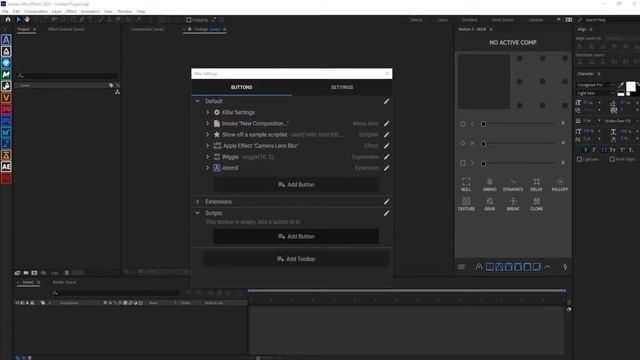
Task: Switch to the BUTTONS tab in KBar
Action: click(x=242, y=87)
